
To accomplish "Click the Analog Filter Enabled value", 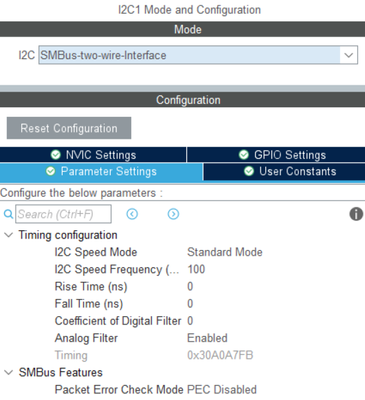I will pyautogui.click(x=207, y=338).
